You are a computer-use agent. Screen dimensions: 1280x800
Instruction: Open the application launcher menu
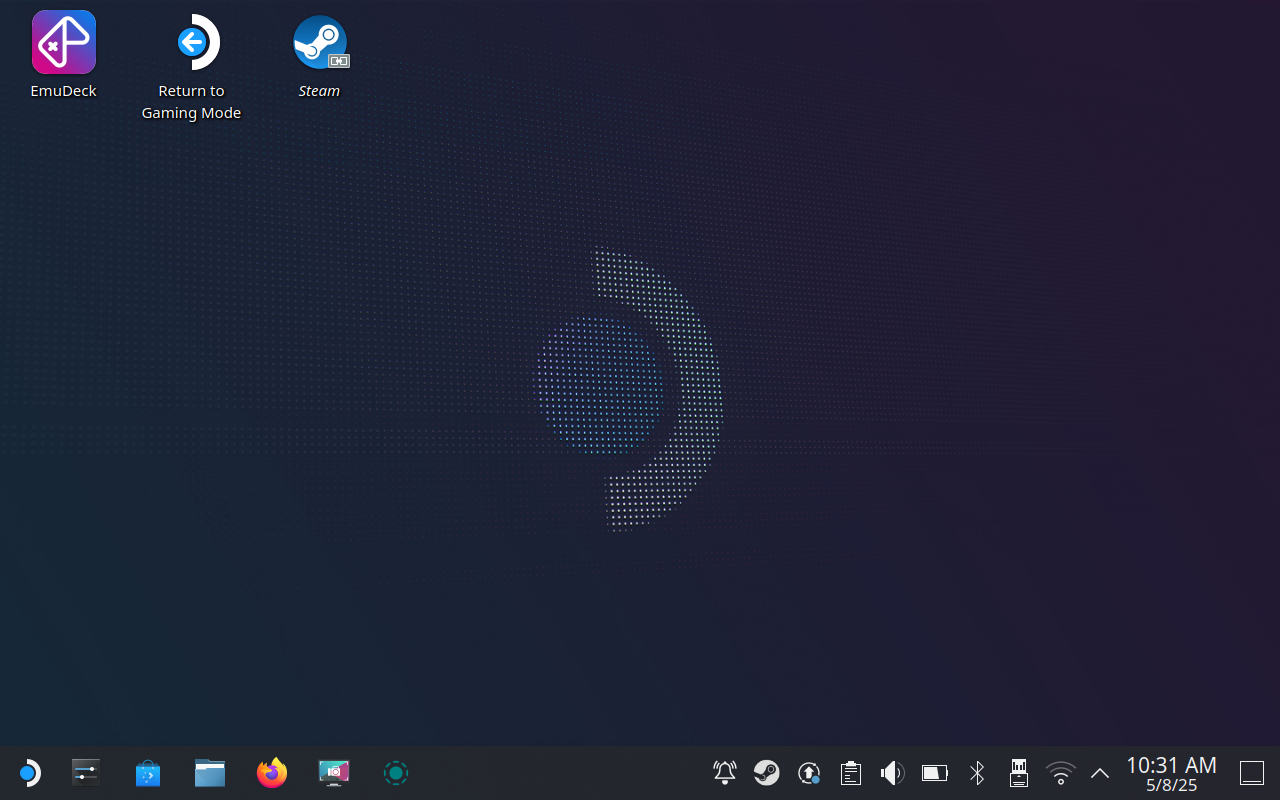tap(29, 772)
